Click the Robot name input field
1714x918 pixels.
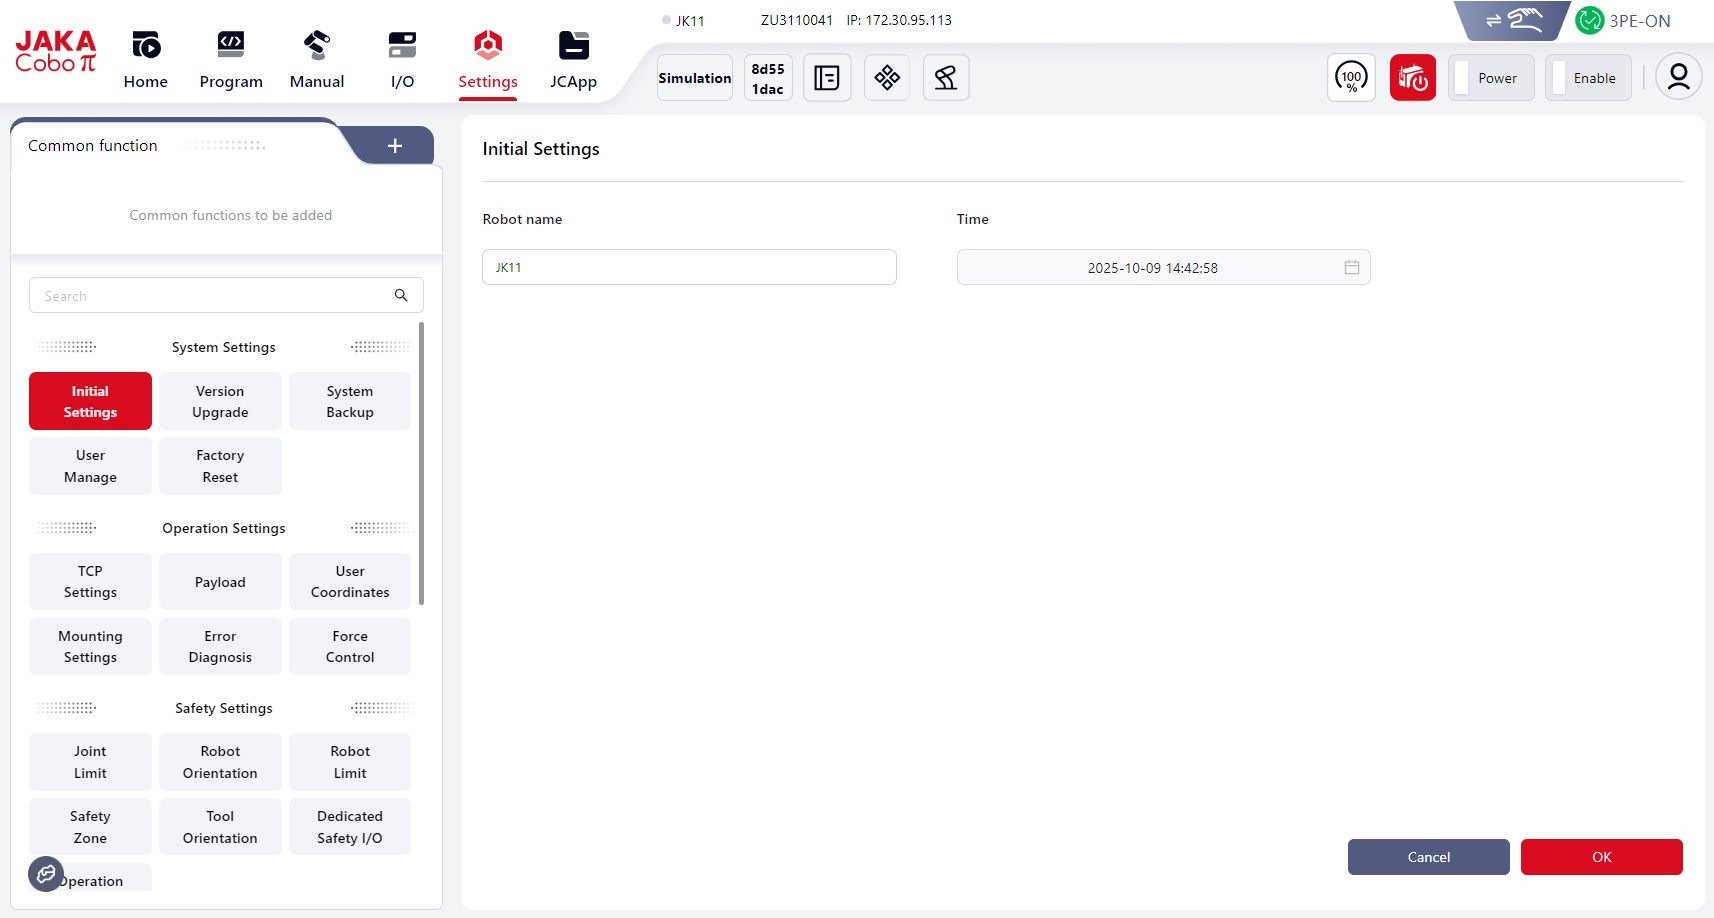click(x=689, y=267)
